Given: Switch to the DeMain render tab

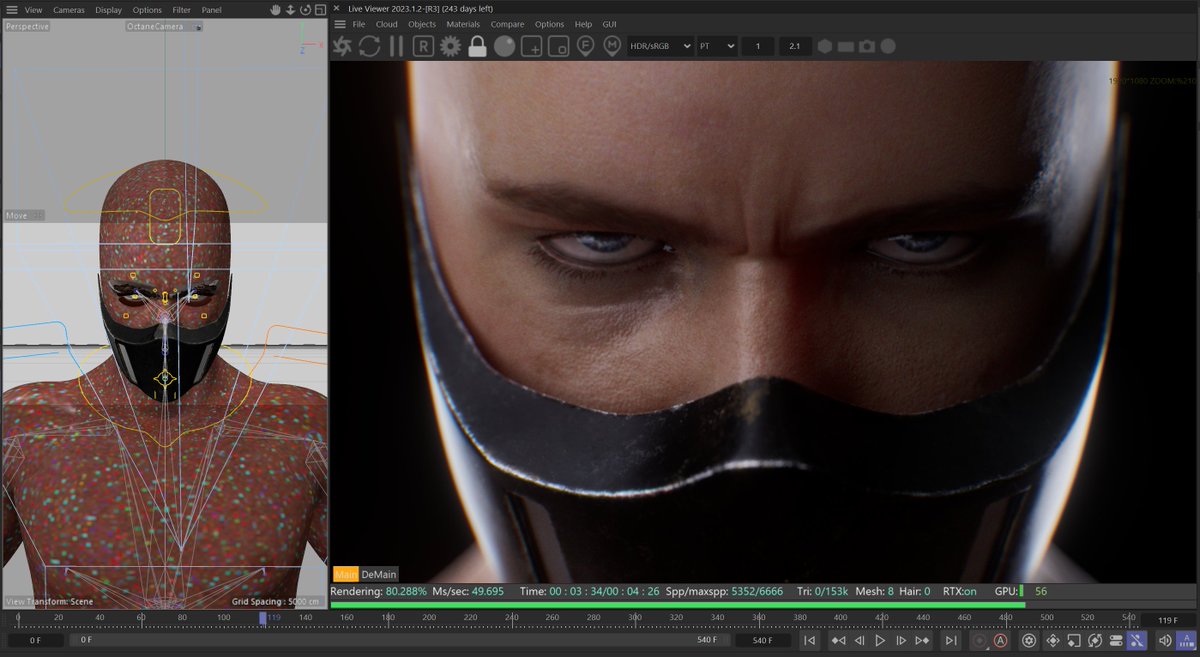Looking at the screenshot, I should coord(379,574).
